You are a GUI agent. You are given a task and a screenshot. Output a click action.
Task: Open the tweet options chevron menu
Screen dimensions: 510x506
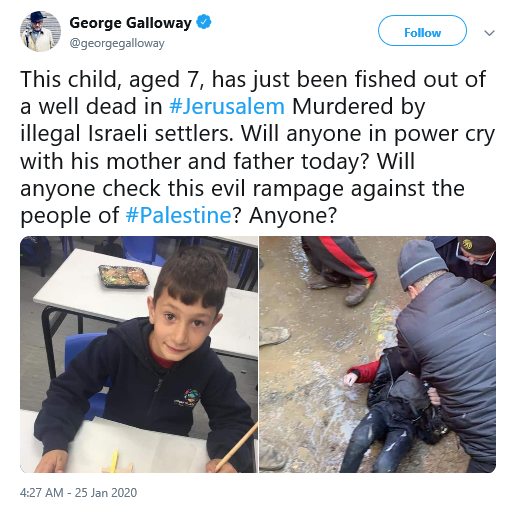pyautogui.click(x=489, y=33)
